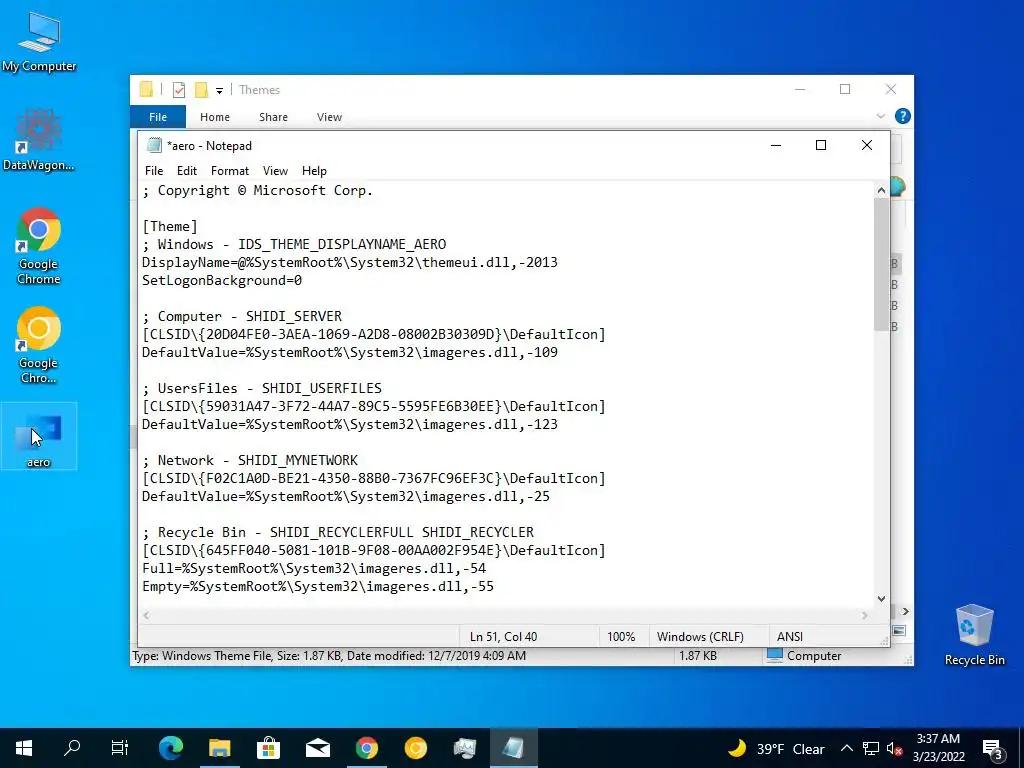Click the Copyright Microsoft Corp. comment line

[257, 191]
